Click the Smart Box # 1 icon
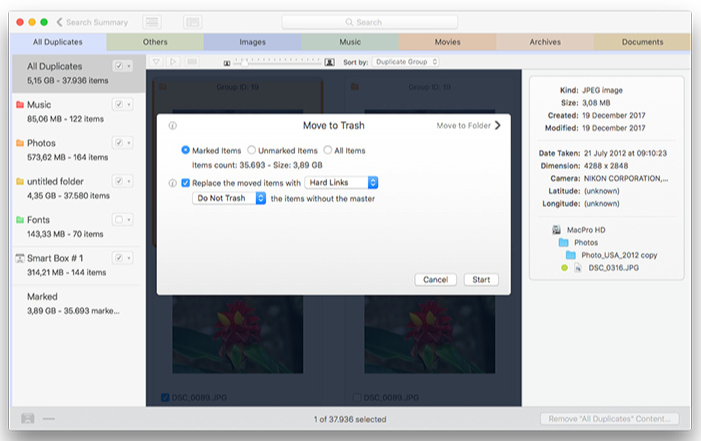The image size is (701, 441). pyautogui.click(x=20, y=258)
